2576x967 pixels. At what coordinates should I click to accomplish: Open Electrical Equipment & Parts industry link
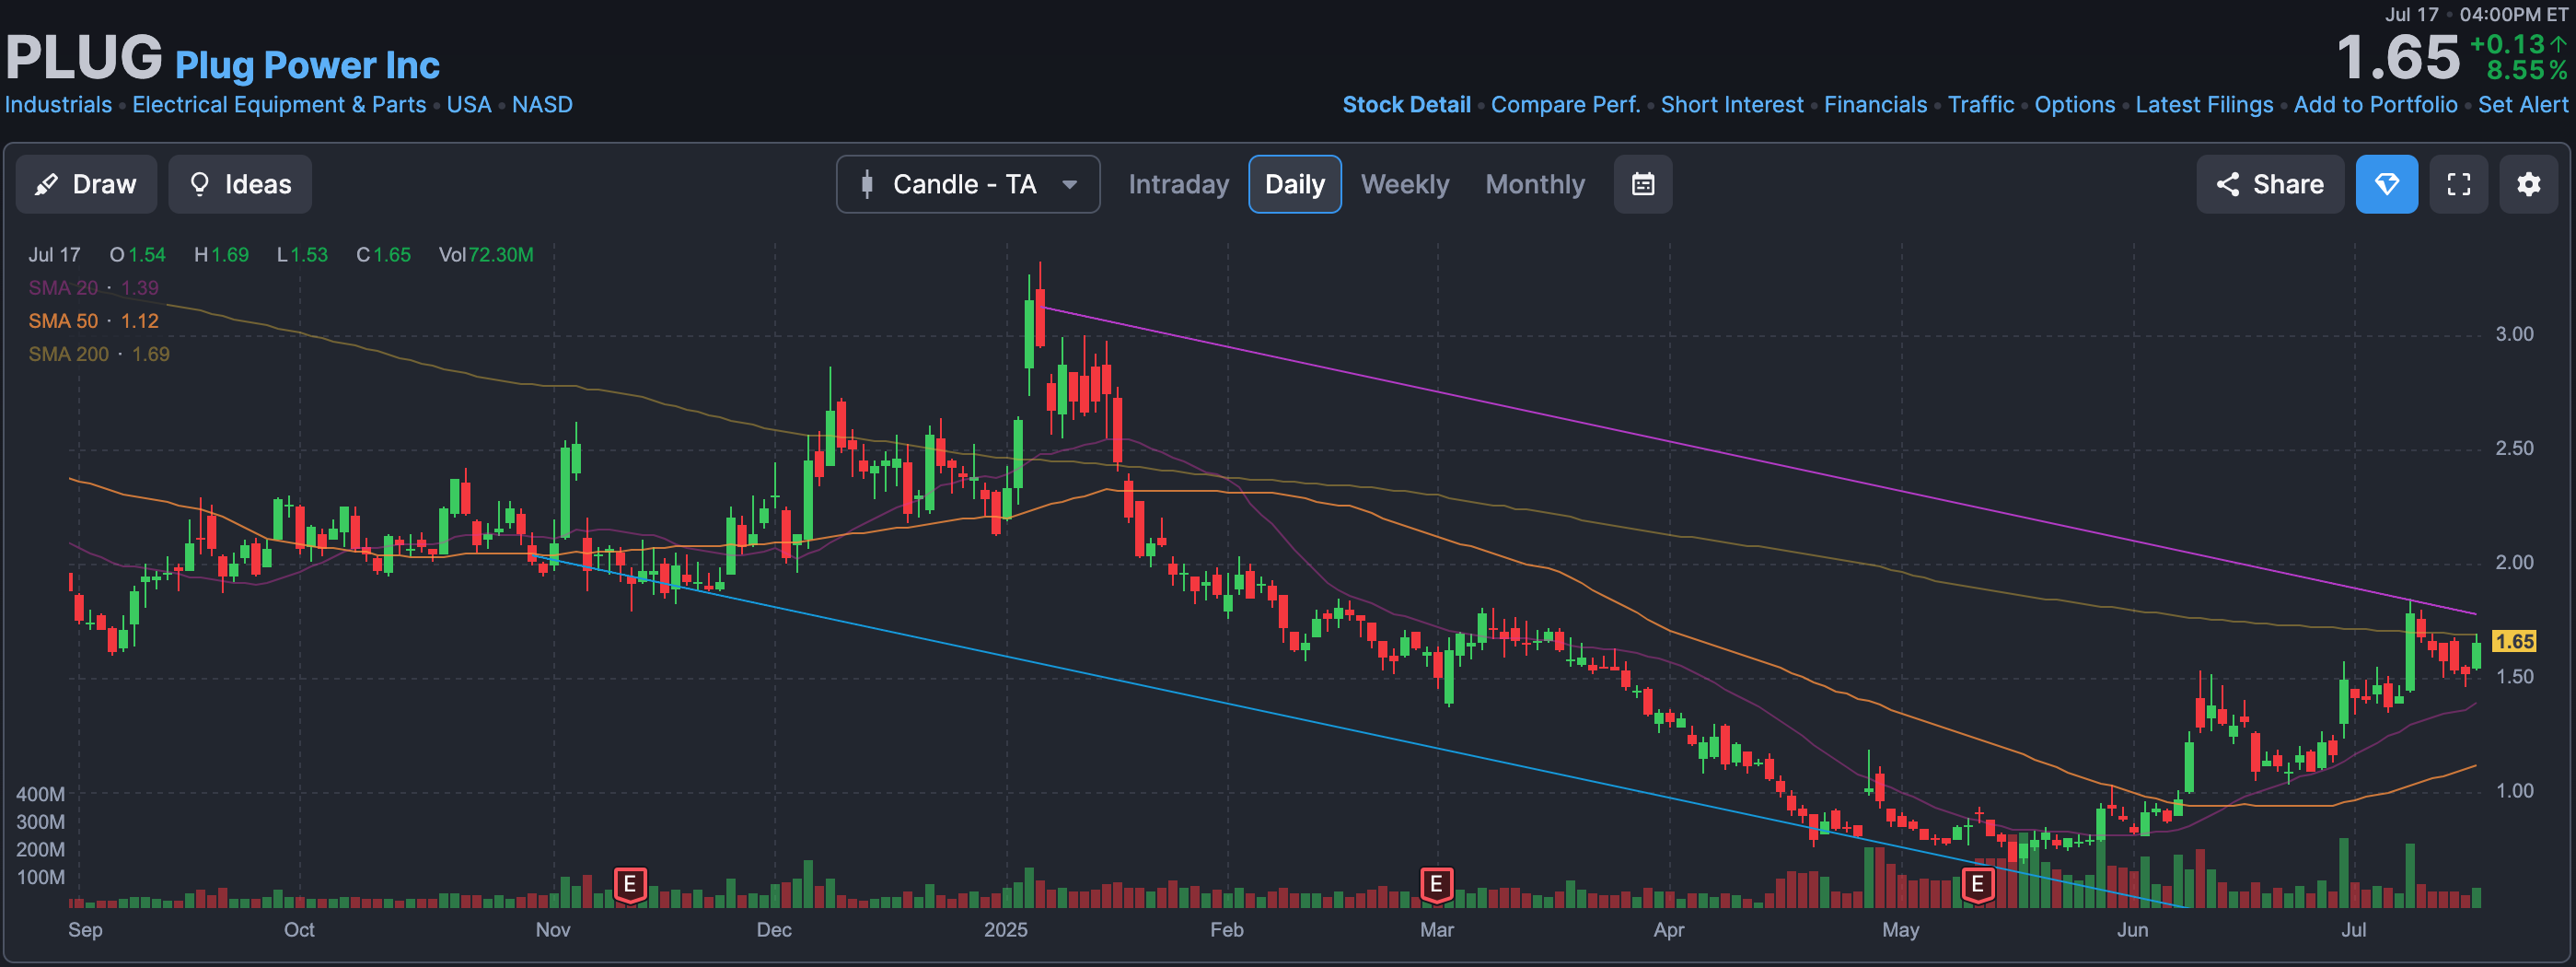pos(279,105)
